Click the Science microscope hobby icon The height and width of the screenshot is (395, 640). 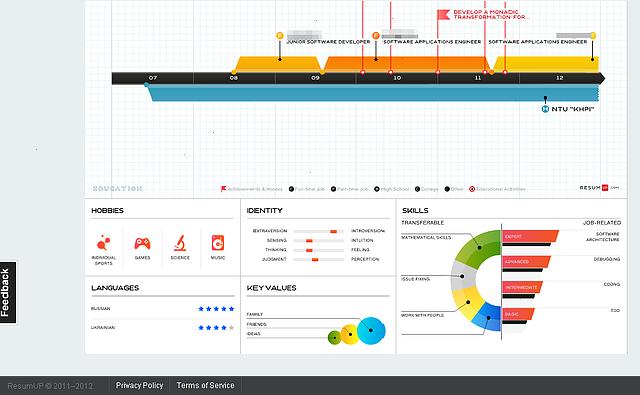180,243
